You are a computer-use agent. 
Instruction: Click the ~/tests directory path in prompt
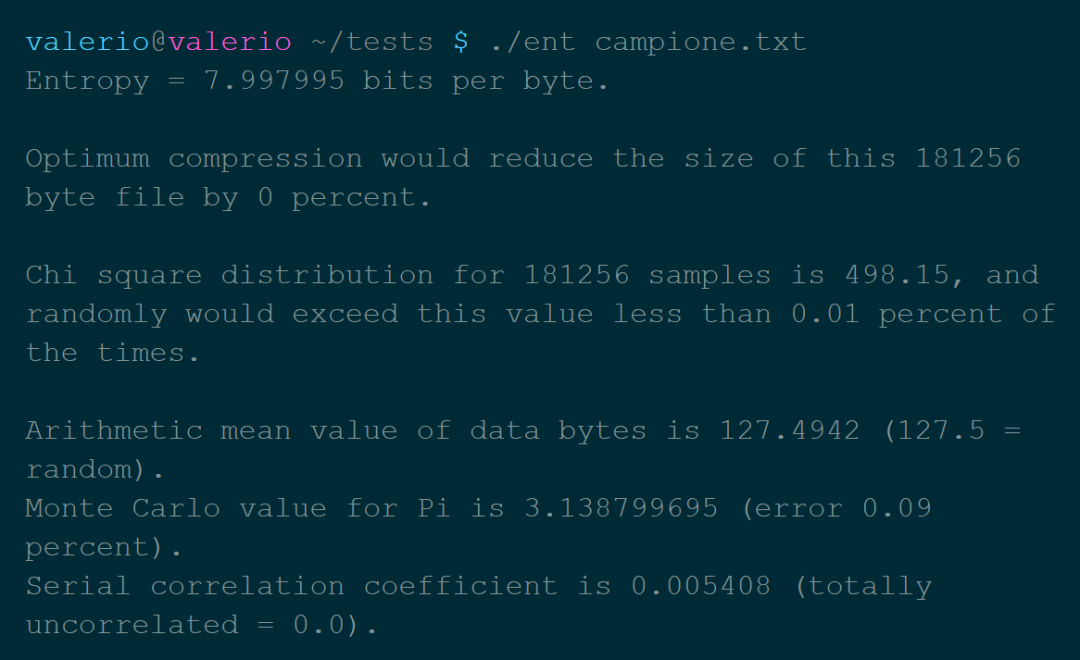click(372, 42)
